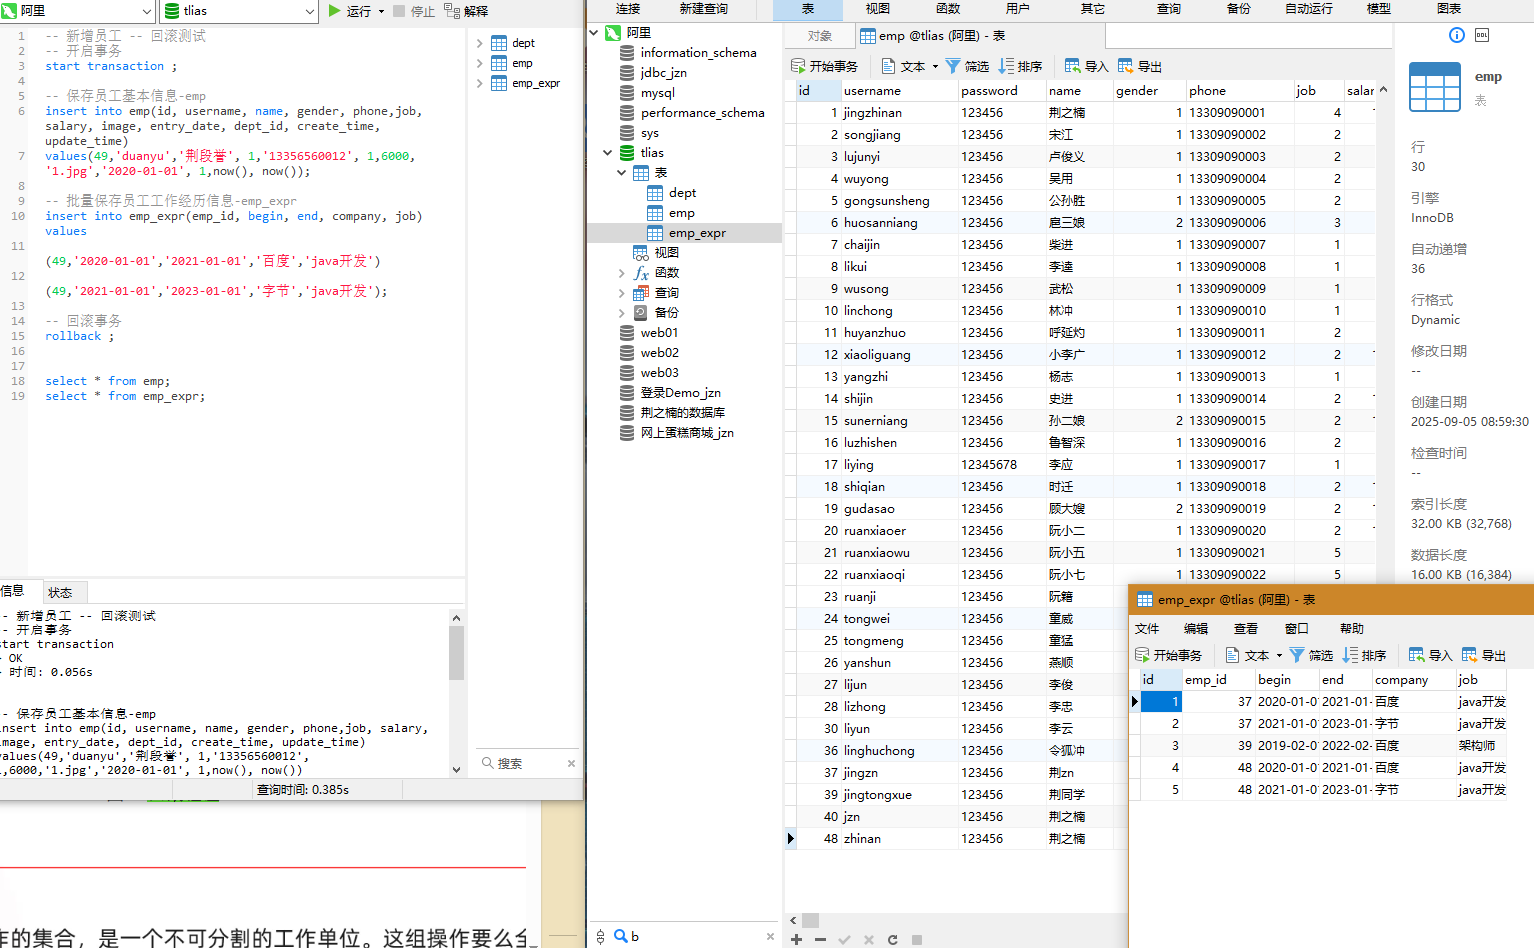Click 排序 in emp_expr window
The height and width of the screenshot is (948, 1534).
(1364, 655)
